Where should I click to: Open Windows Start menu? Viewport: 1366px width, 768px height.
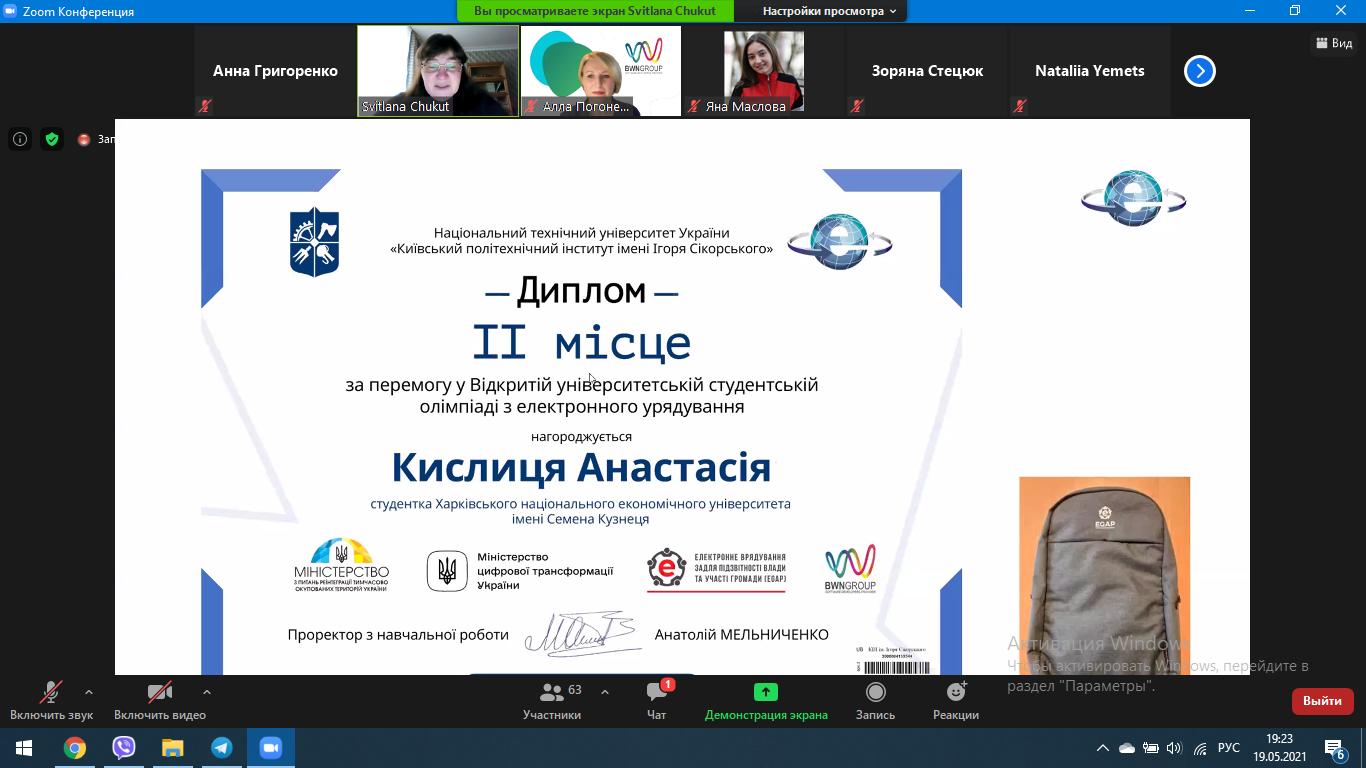(x=24, y=748)
